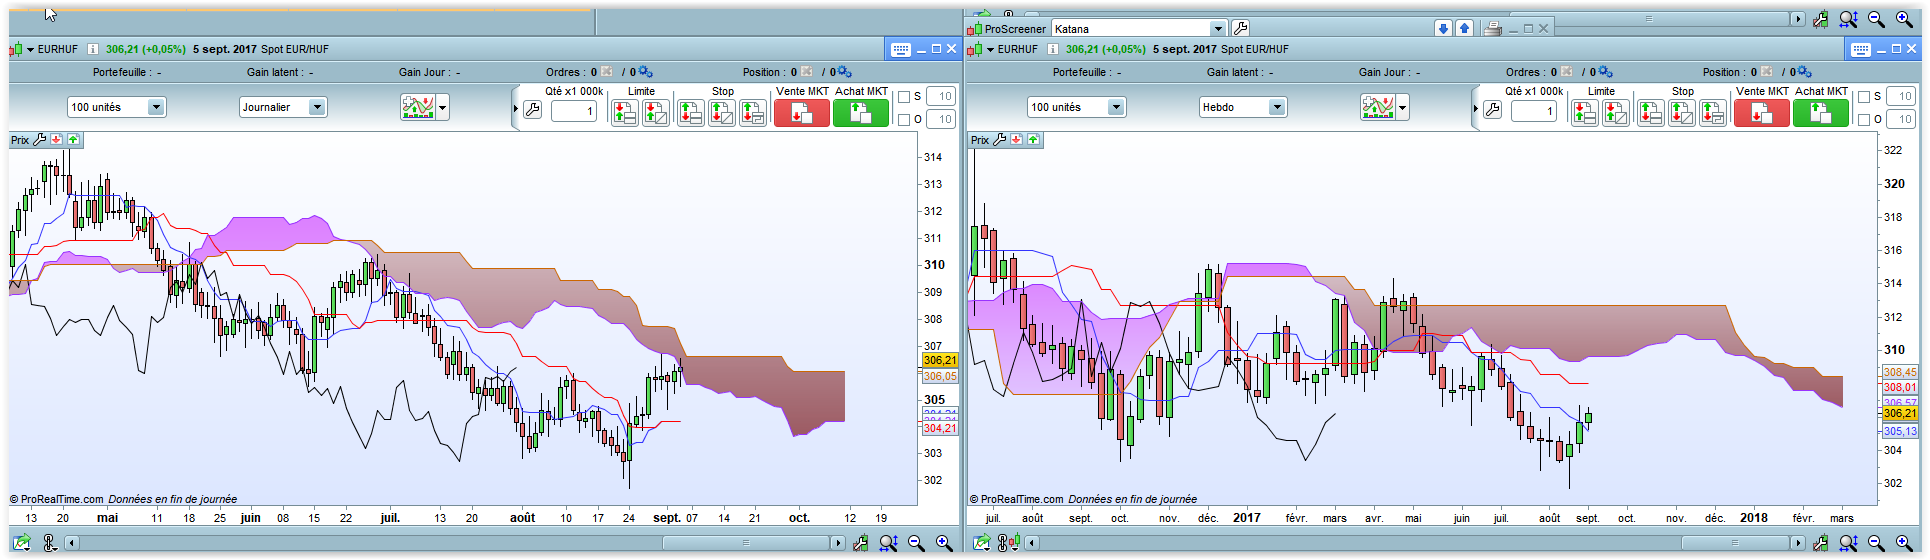Open the EURHUF info icon in the right chart
The height and width of the screenshot is (560, 1930).
point(1053,49)
